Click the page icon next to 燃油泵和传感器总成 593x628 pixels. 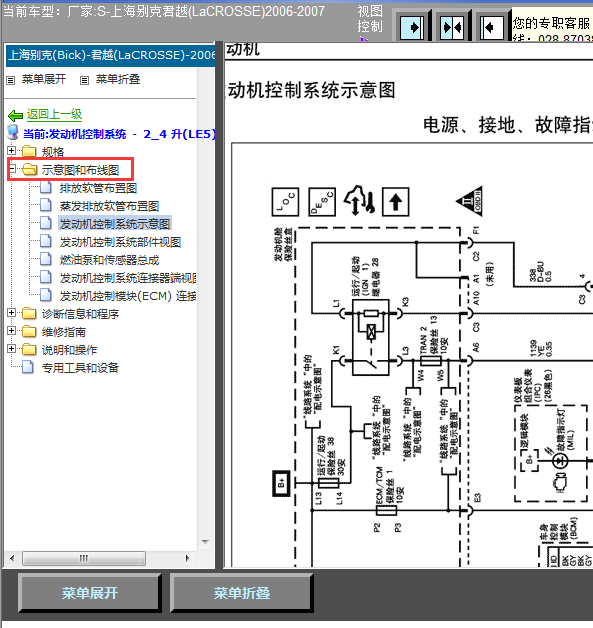coord(46,259)
